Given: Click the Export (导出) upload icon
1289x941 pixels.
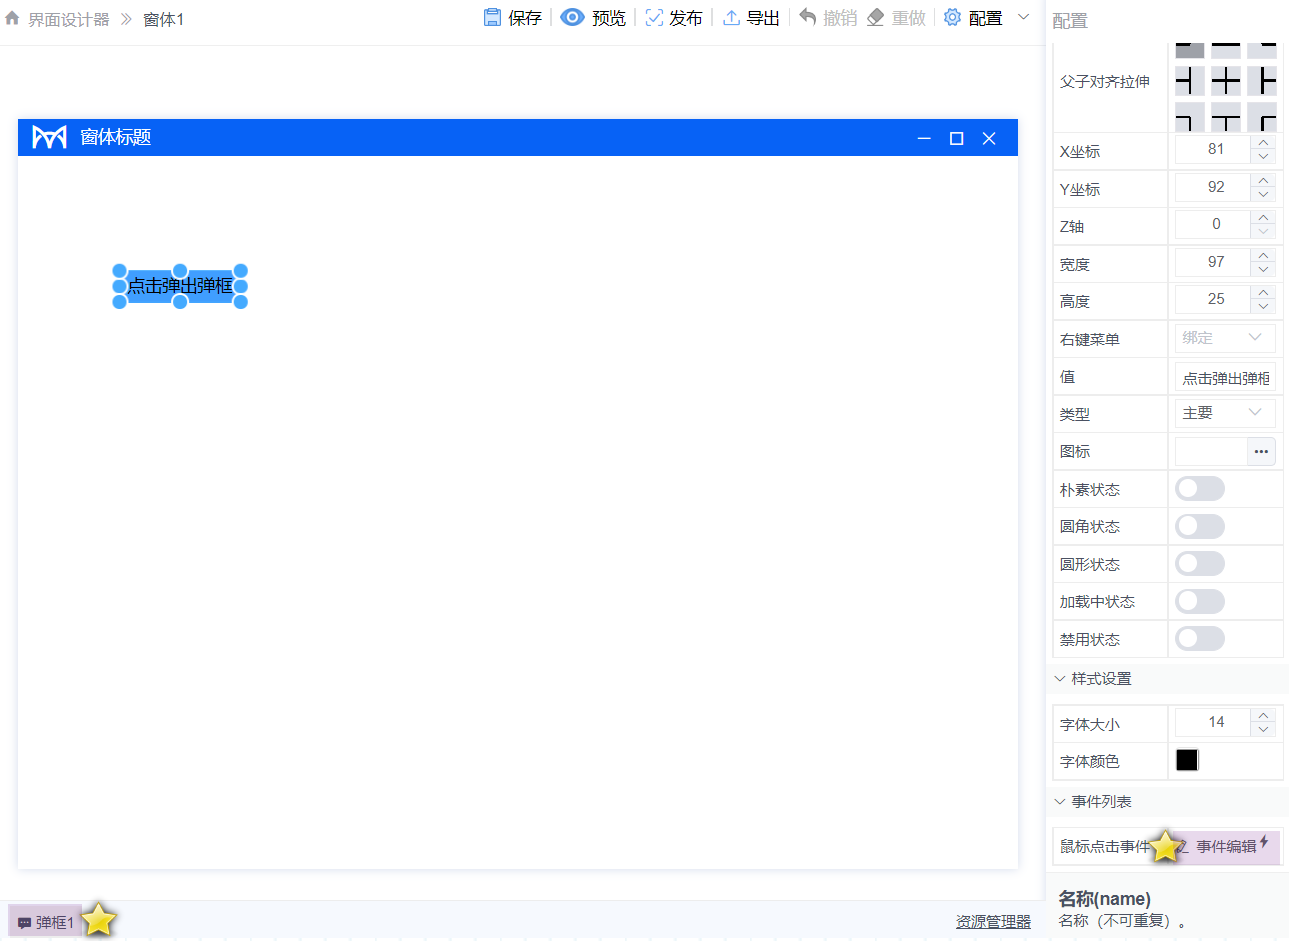Looking at the screenshot, I should click(732, 18).
